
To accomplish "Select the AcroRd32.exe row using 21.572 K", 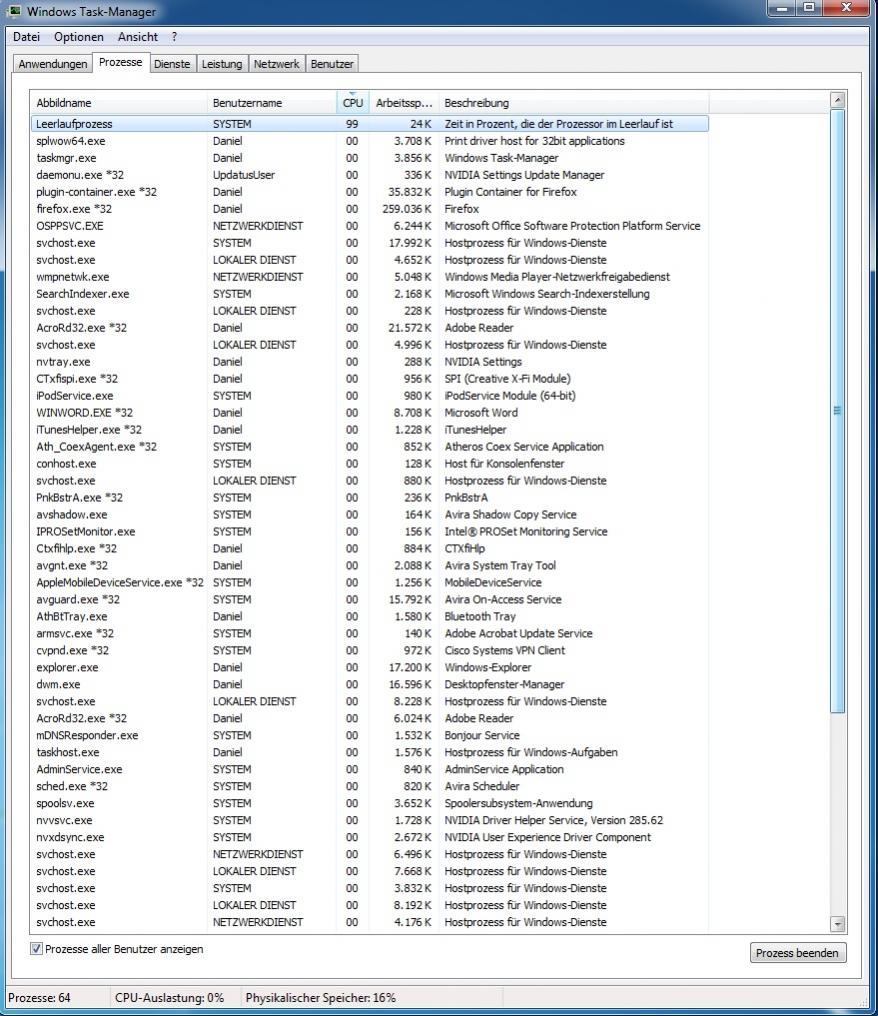I will pyautogui.click(x=369, y=328).
